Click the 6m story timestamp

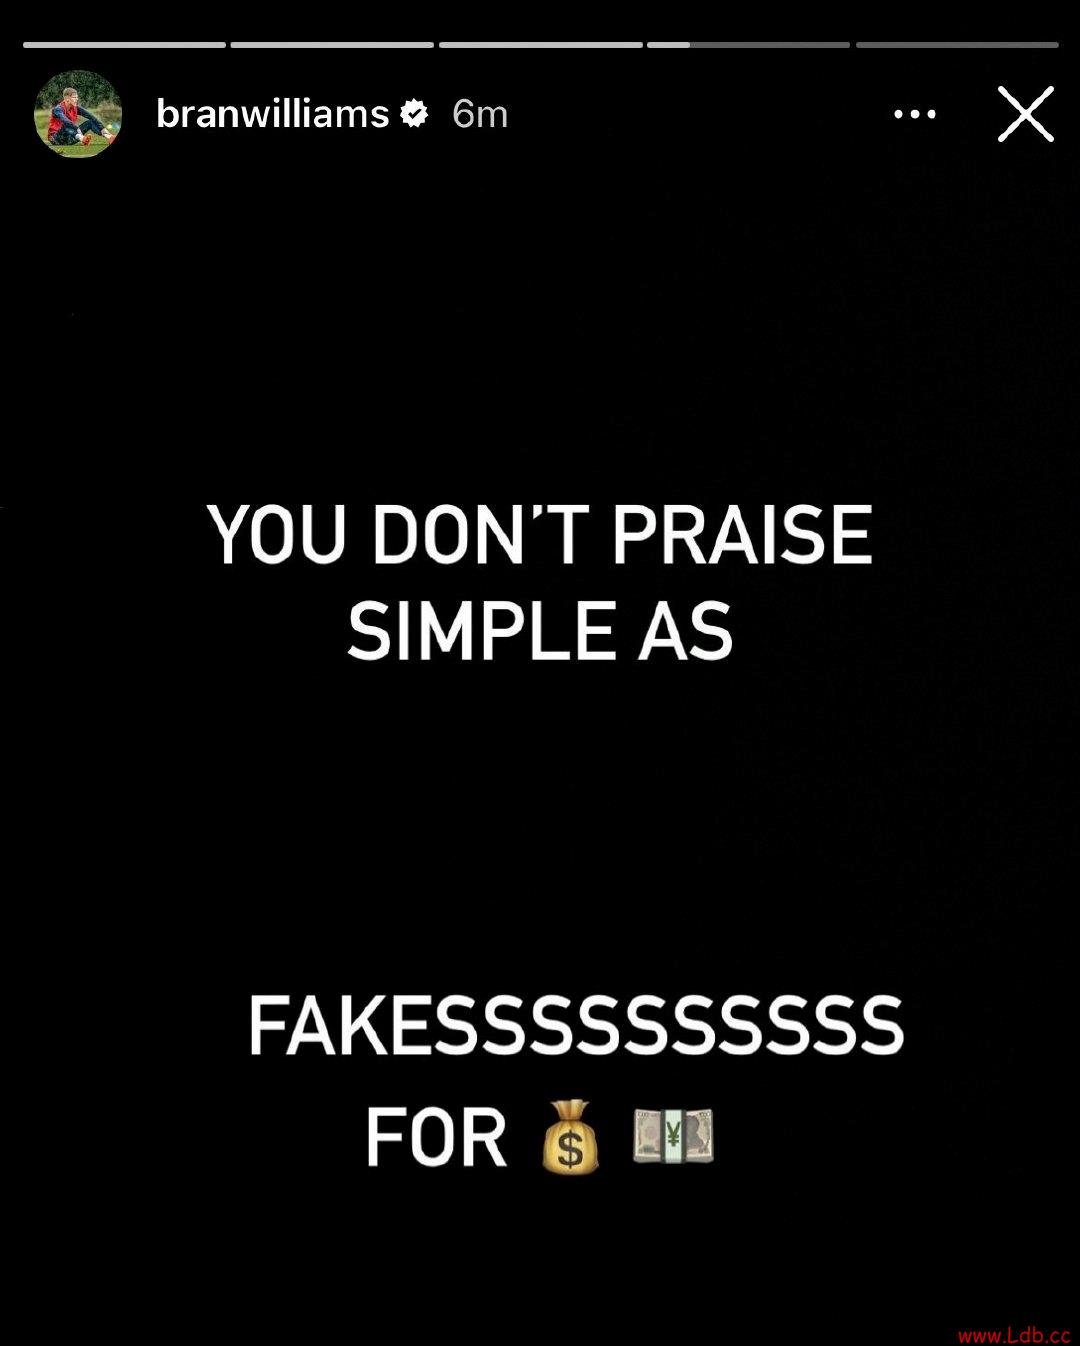tap(480, 114)
